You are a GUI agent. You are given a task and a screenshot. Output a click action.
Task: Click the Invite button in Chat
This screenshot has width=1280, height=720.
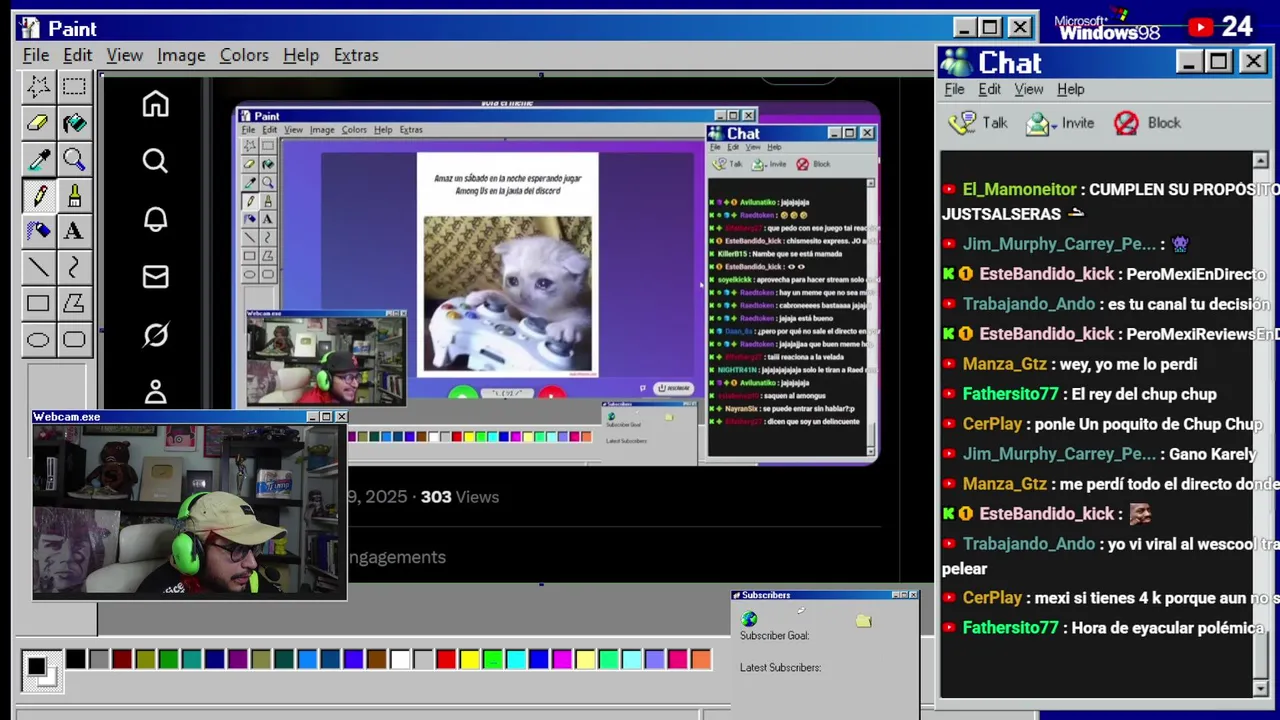[1060, 123]
